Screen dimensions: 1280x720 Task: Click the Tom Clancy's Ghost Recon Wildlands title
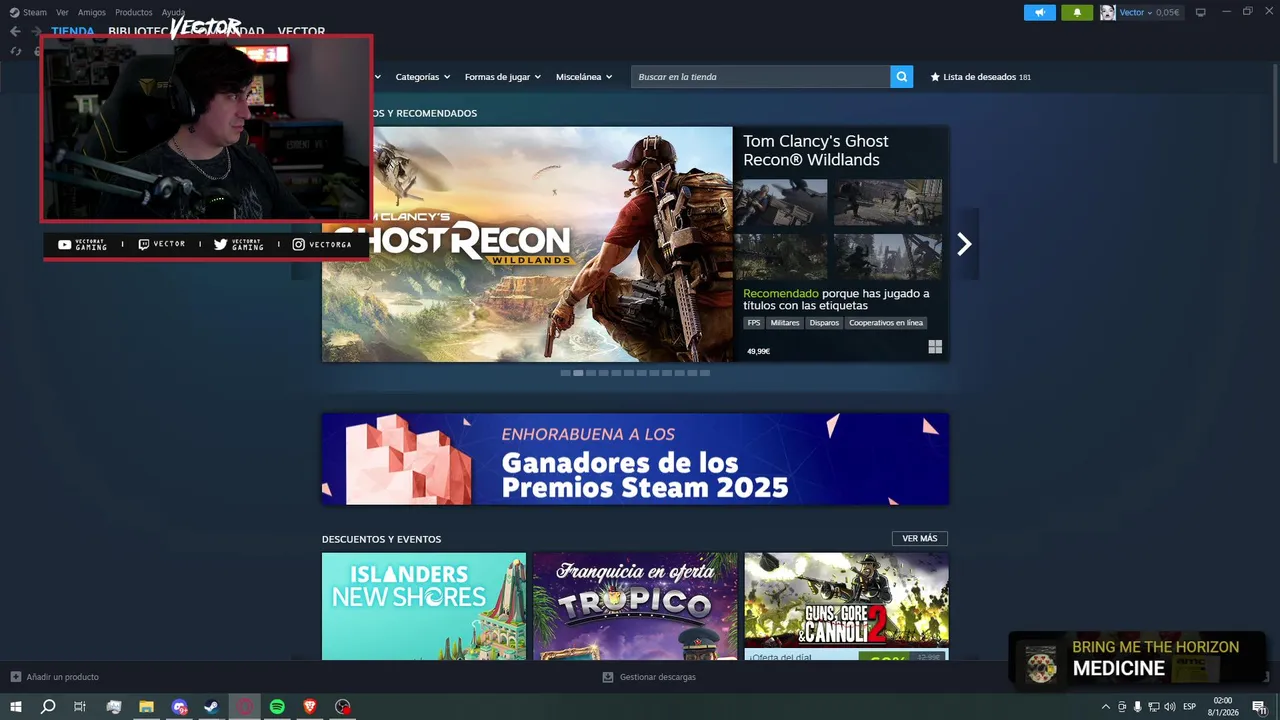point(815,150)
